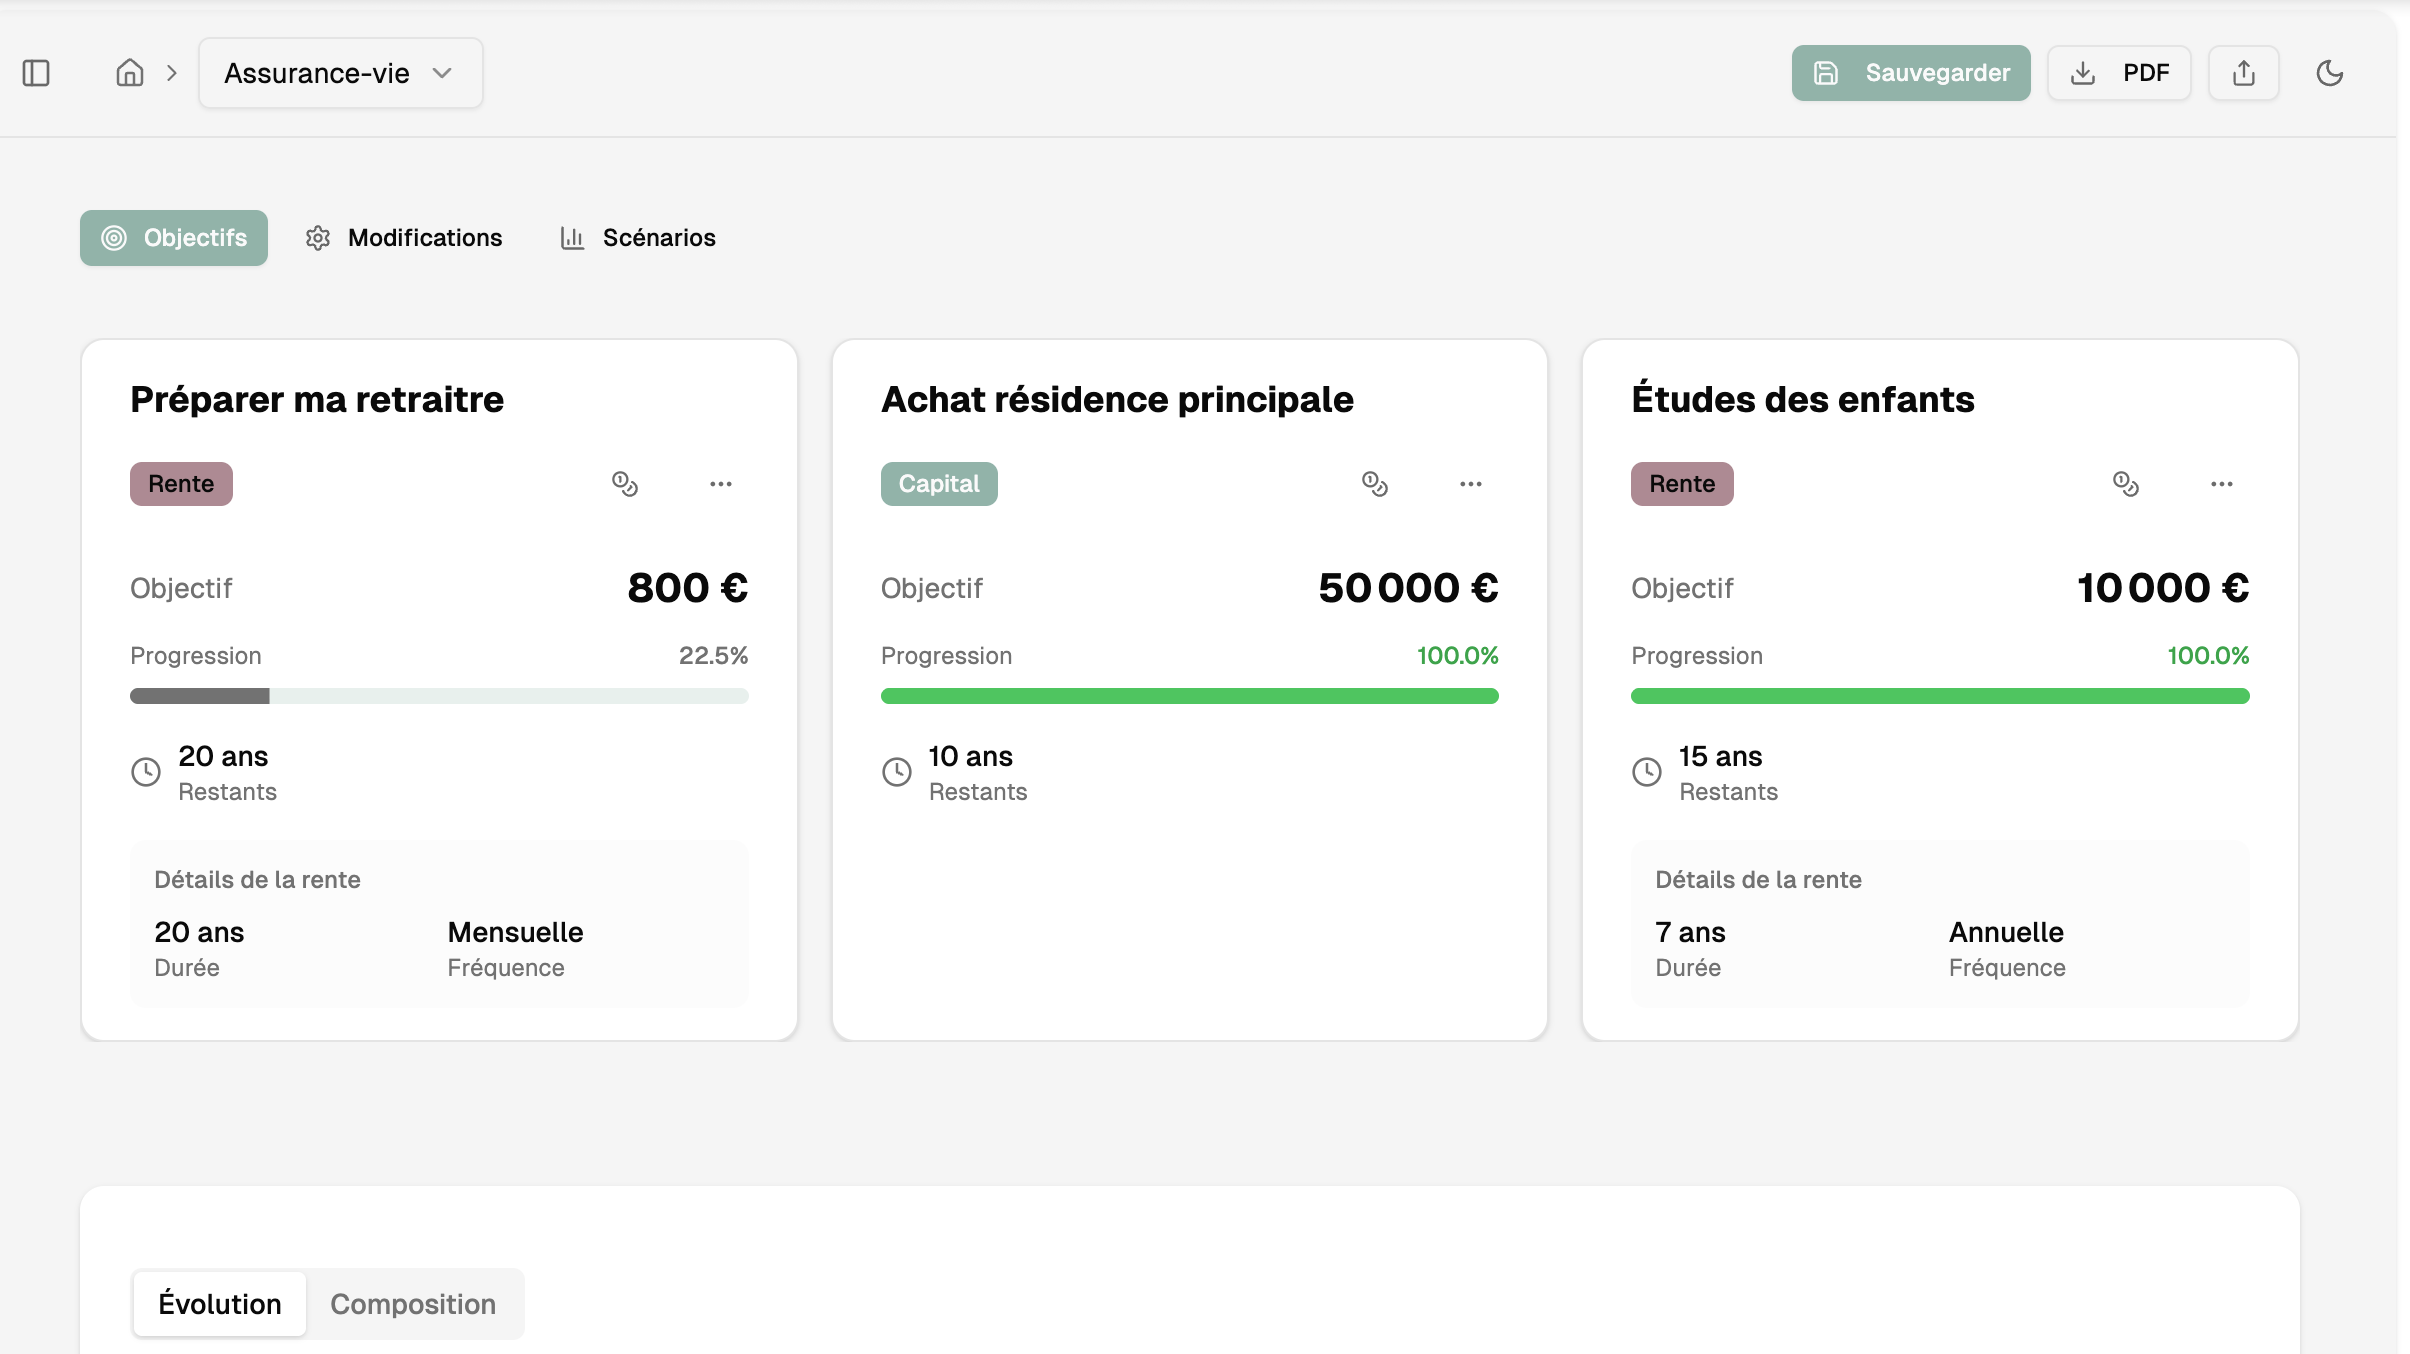2410x1354 pixels.
Task: Download the PDF export
Action: [x=2119, y=73]
